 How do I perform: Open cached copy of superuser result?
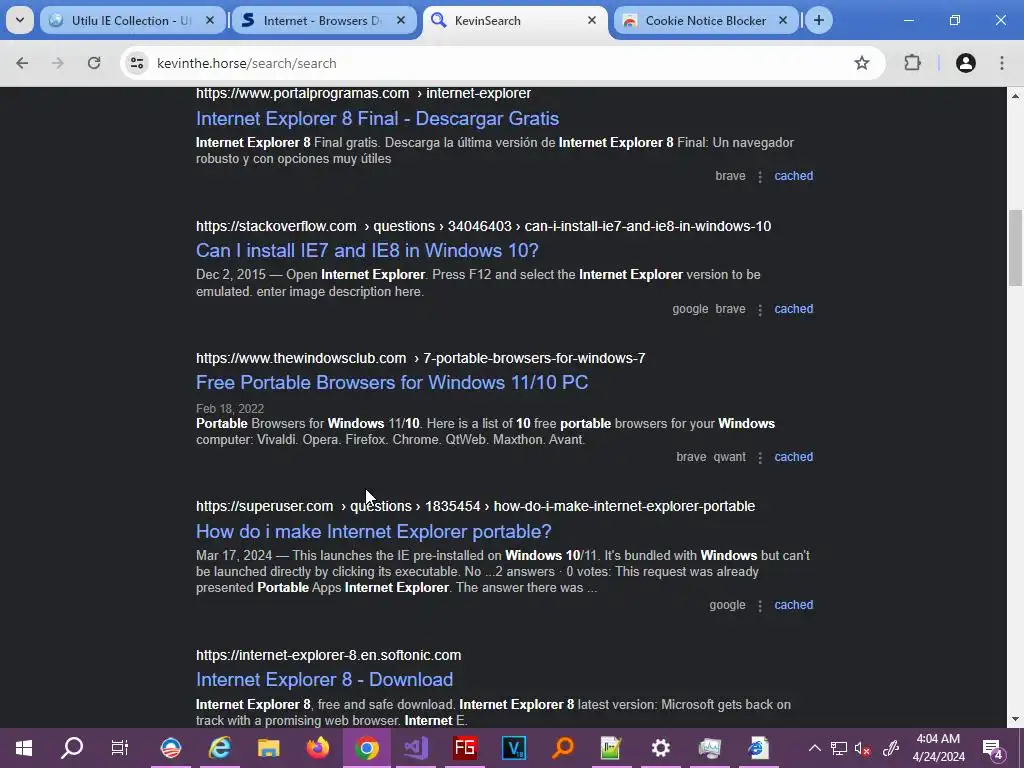793,605
